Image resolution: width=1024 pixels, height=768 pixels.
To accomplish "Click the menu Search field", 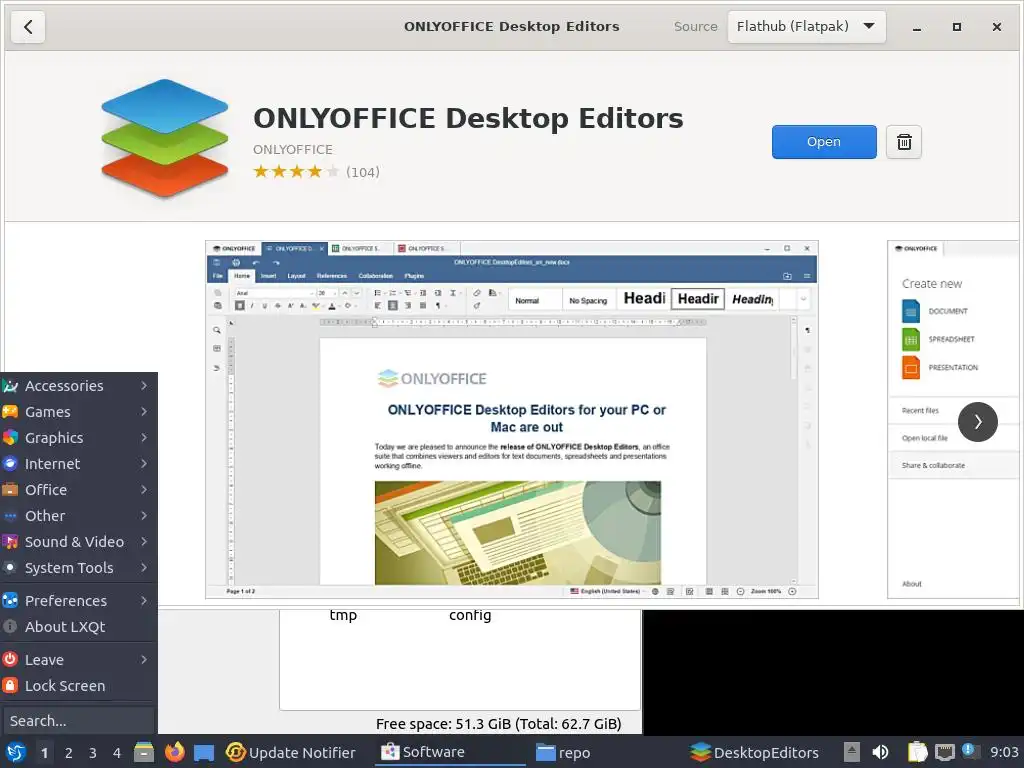I will (78, 721).
